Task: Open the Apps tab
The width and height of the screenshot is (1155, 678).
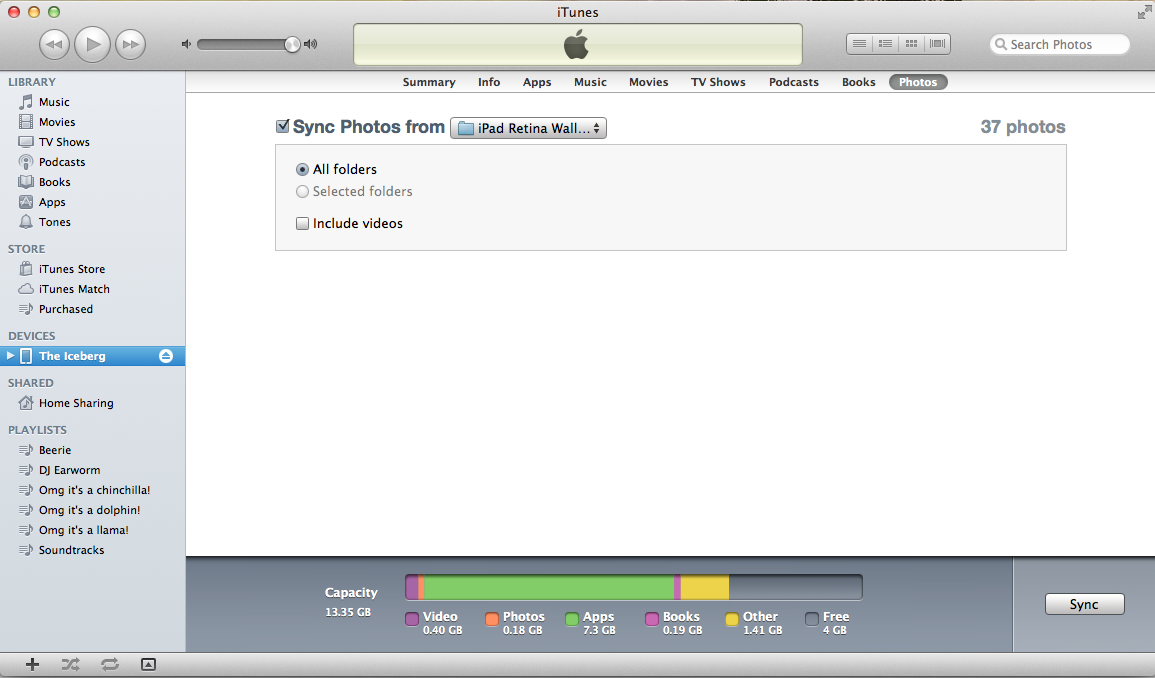Action: tap(537, 82)
